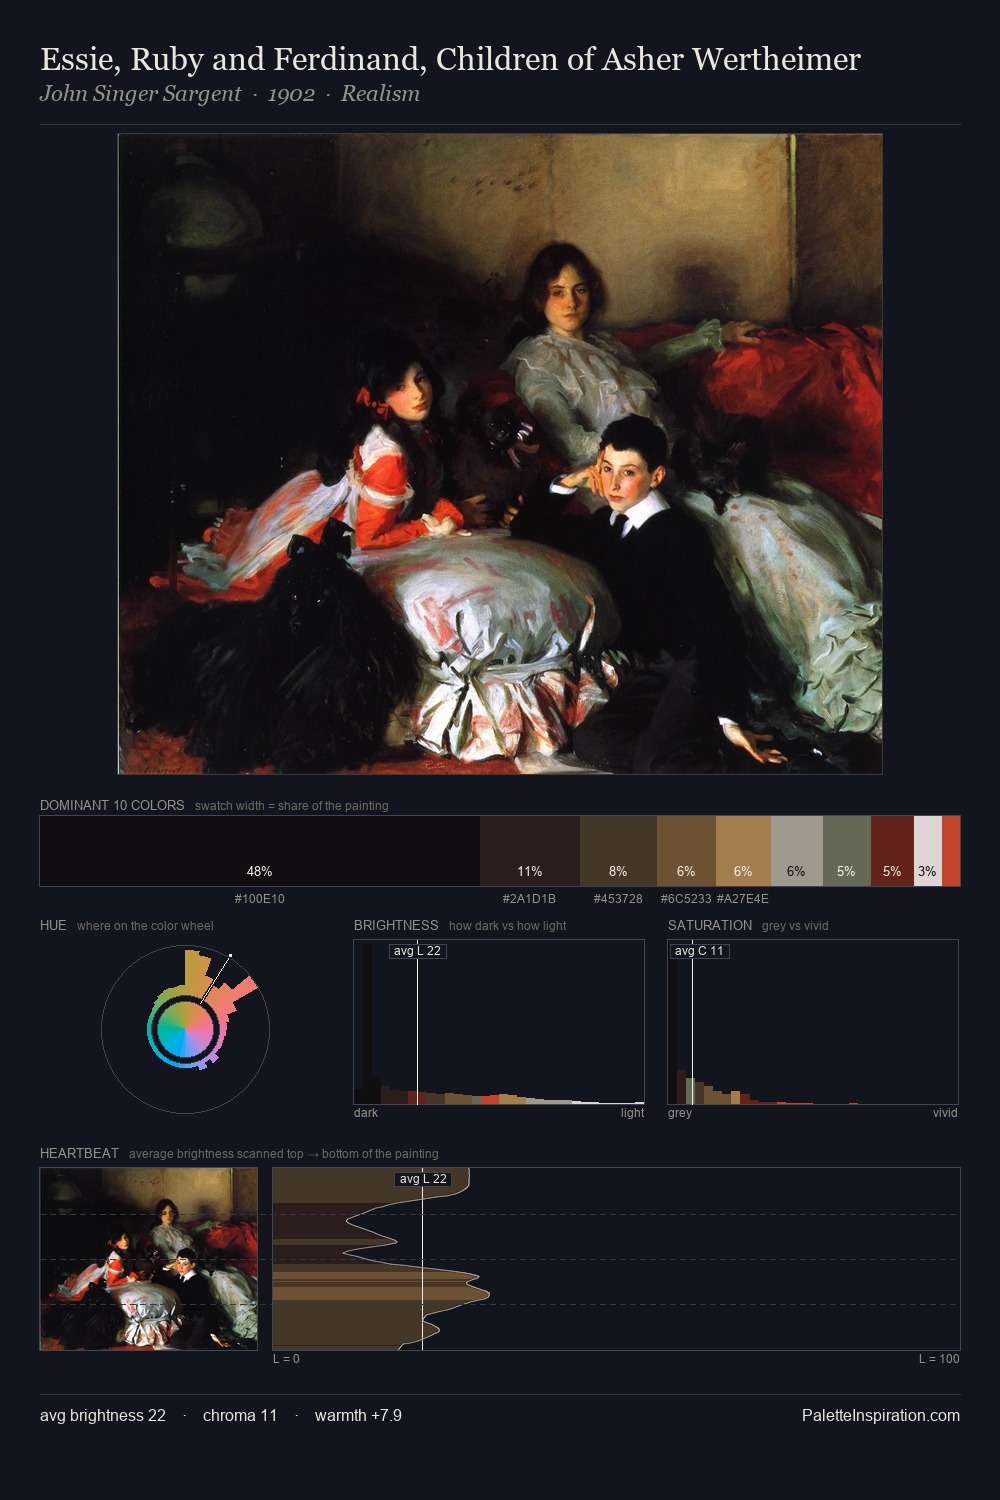Viewport: 1000px width, 1500px height.
Task: Click the 'grey' axis label
Action: click(680, 1113)
